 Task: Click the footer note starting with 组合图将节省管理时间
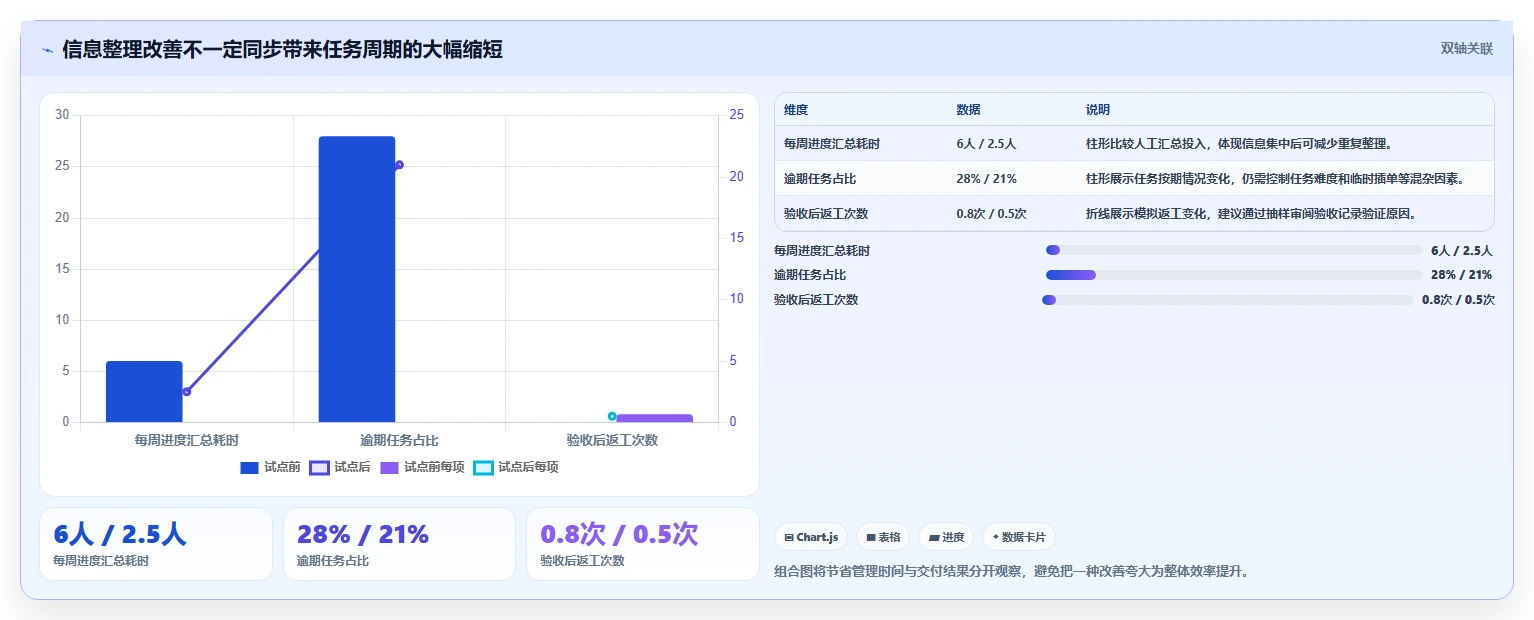click(1011, 572)
